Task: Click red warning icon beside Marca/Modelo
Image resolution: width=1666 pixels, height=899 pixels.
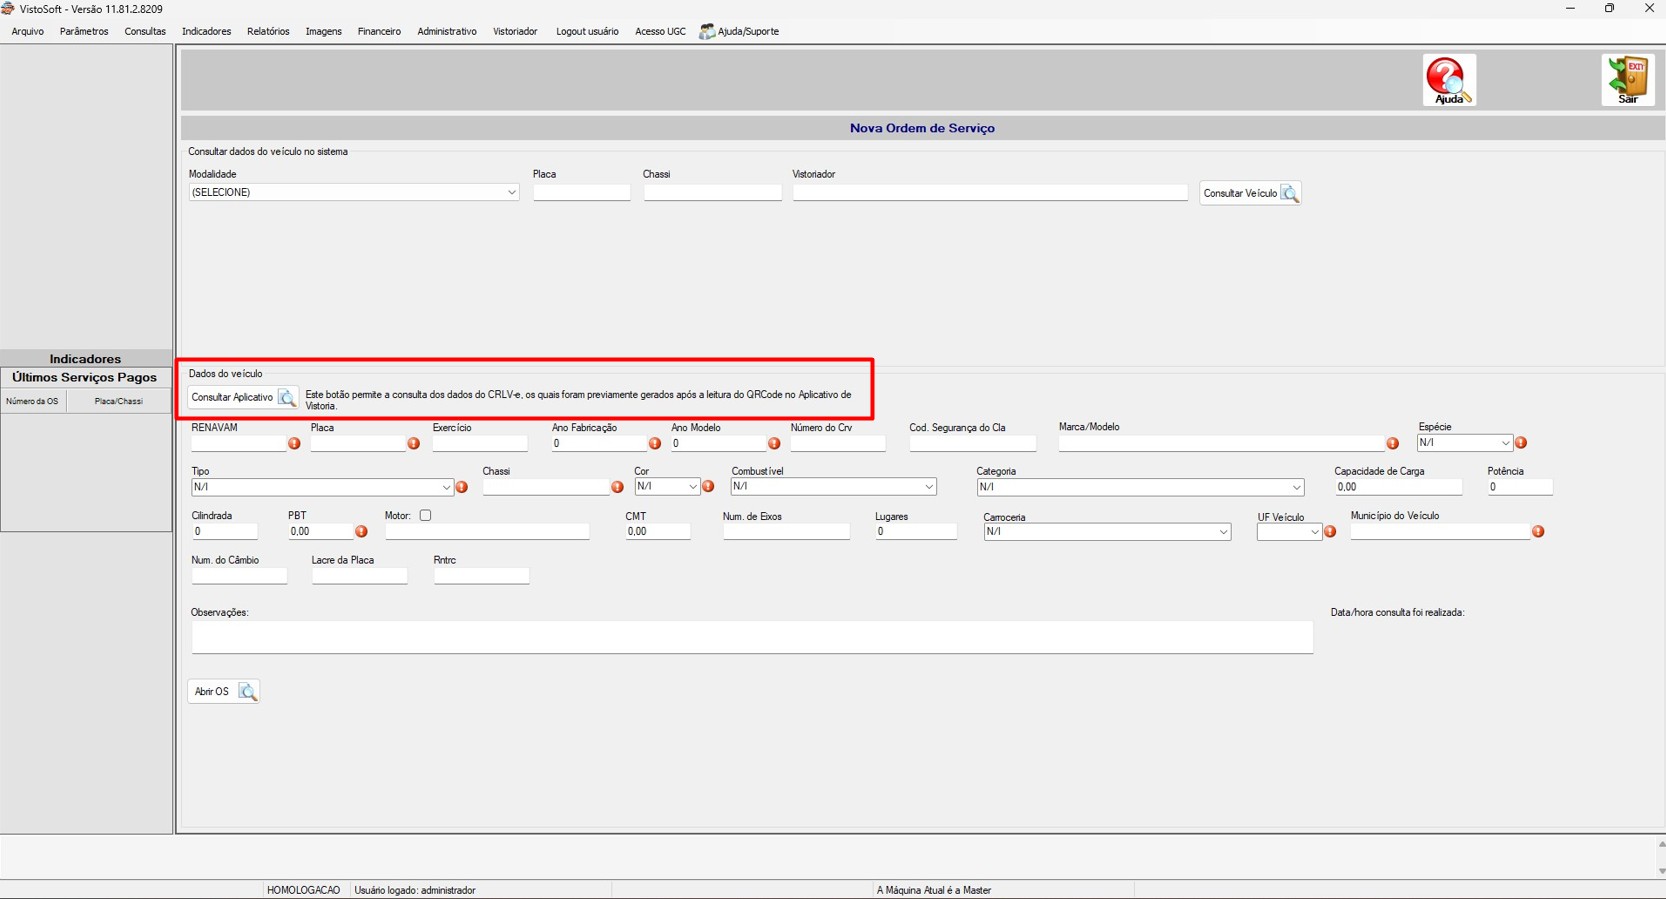Action: (x=1392, y=443)
